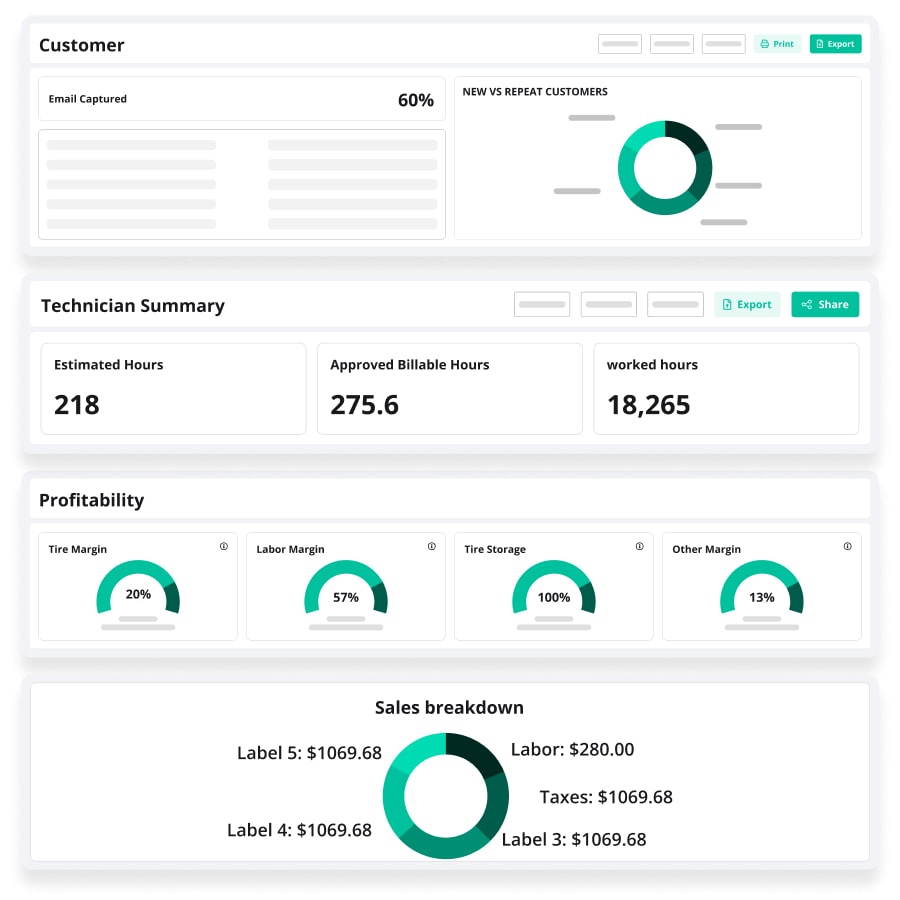
Task: Select the Estimated Hours card
Action: (x=173, y=389)
